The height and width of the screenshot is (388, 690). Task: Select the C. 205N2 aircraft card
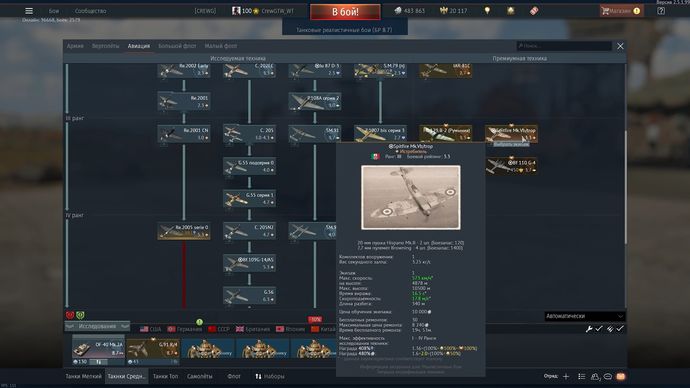pyautogui.click(x=250, y=231)
